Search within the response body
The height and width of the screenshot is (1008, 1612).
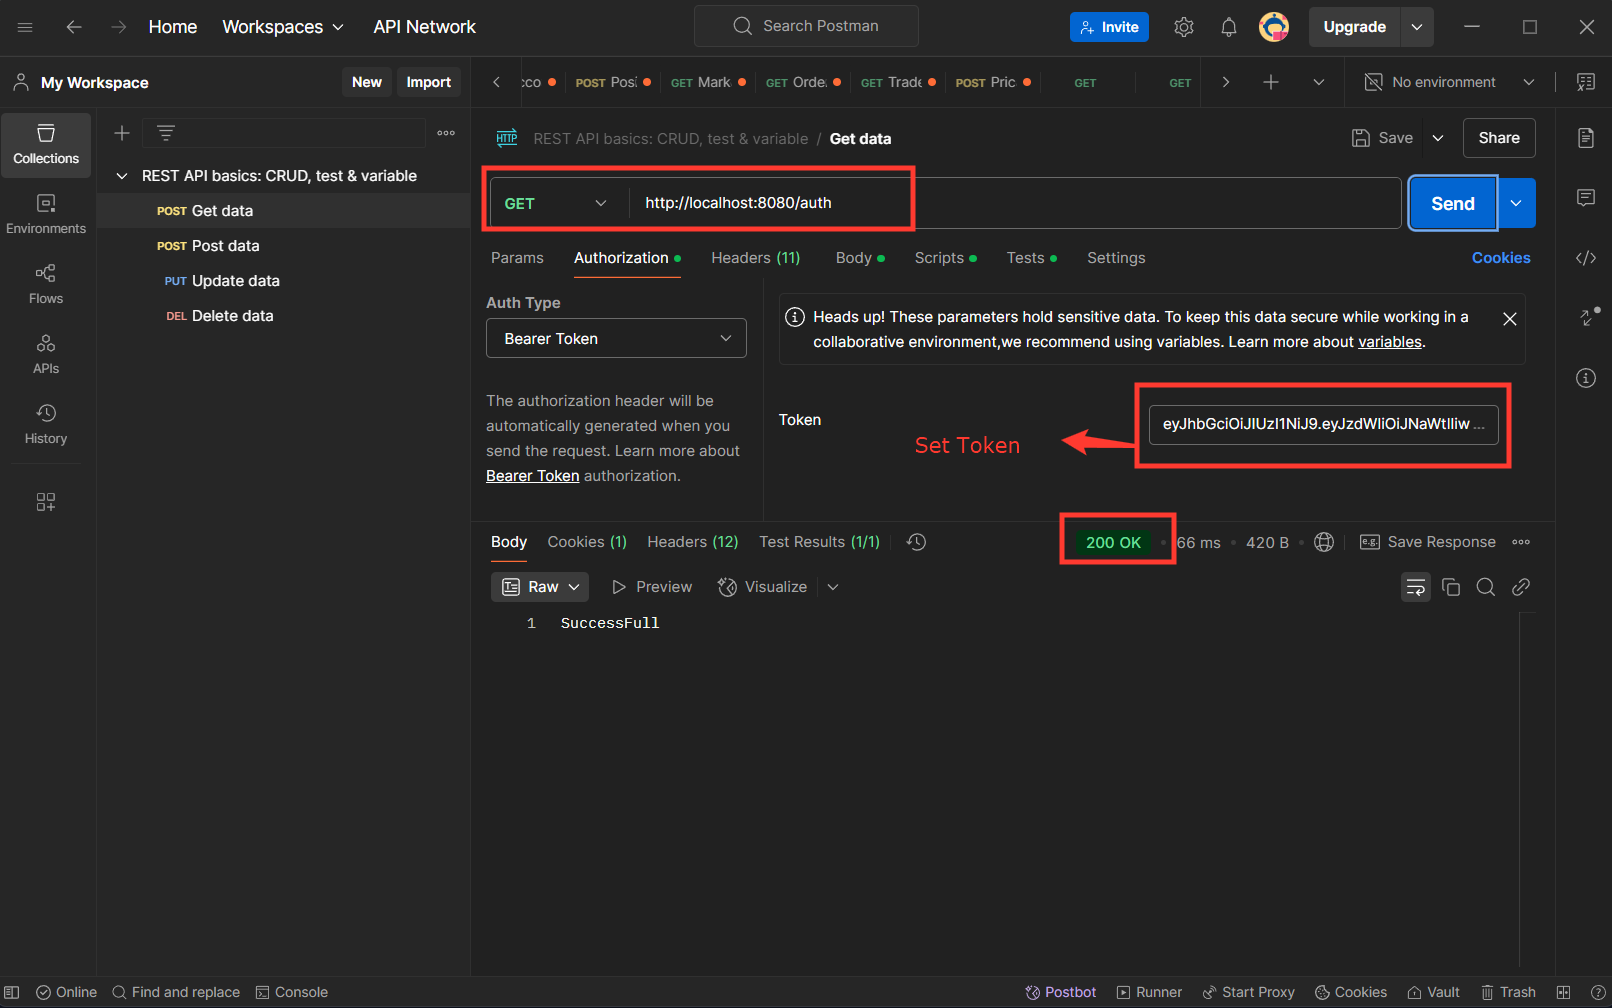tap(1486, 587)
